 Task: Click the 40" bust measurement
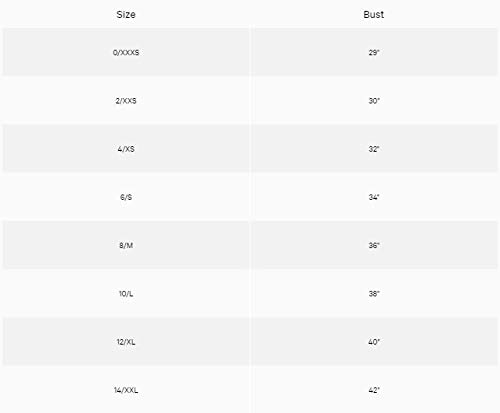tap(374, 342)
